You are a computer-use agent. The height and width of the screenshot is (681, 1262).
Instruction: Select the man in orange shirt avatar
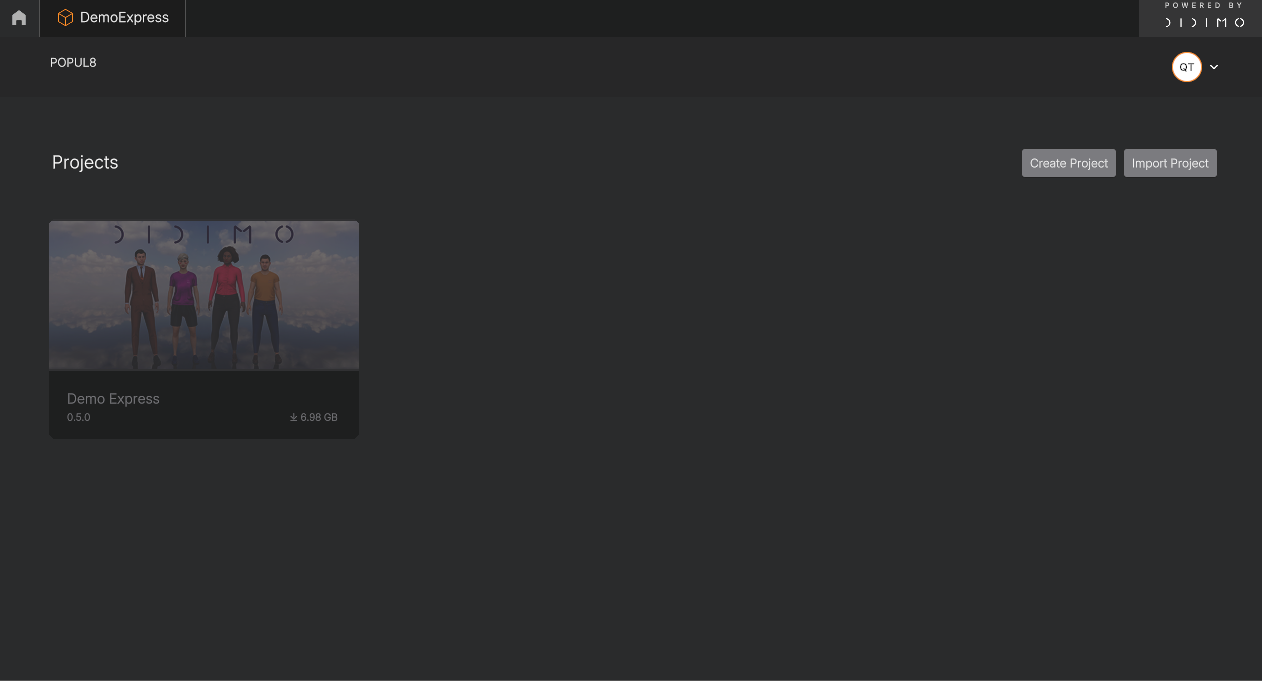[264, 306]
